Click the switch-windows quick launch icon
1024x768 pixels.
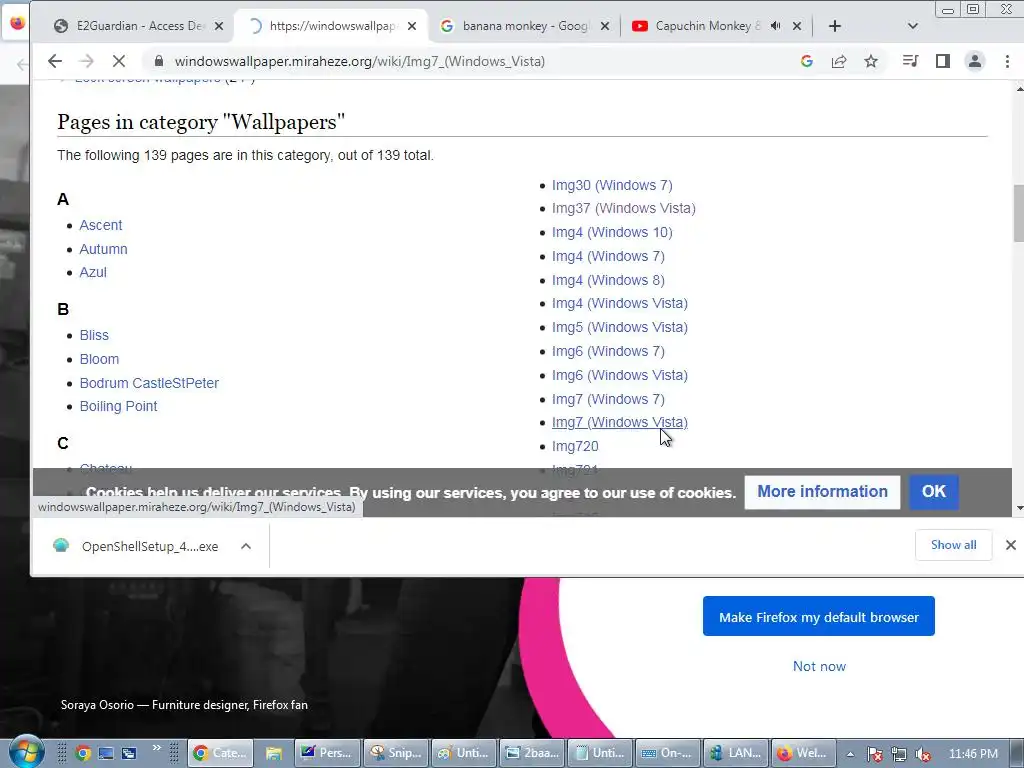click(129, 754)
